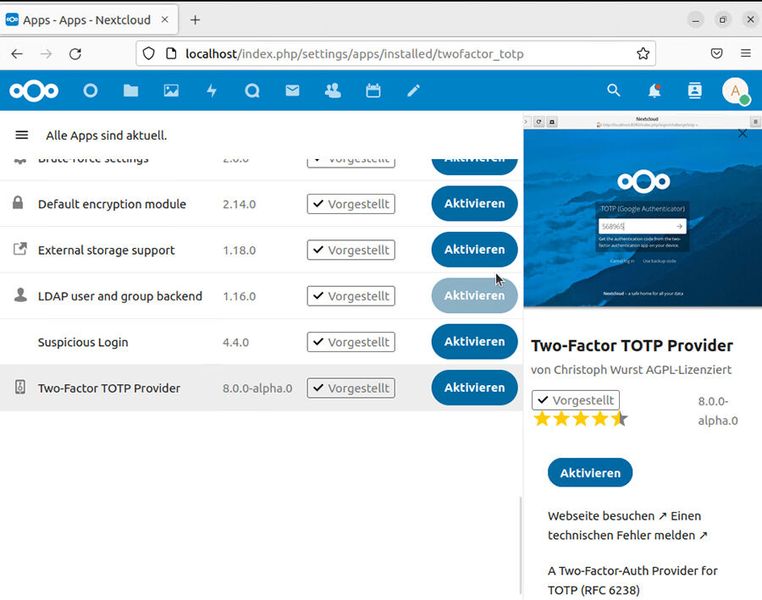Click the URL address bar

click(396, 53)
